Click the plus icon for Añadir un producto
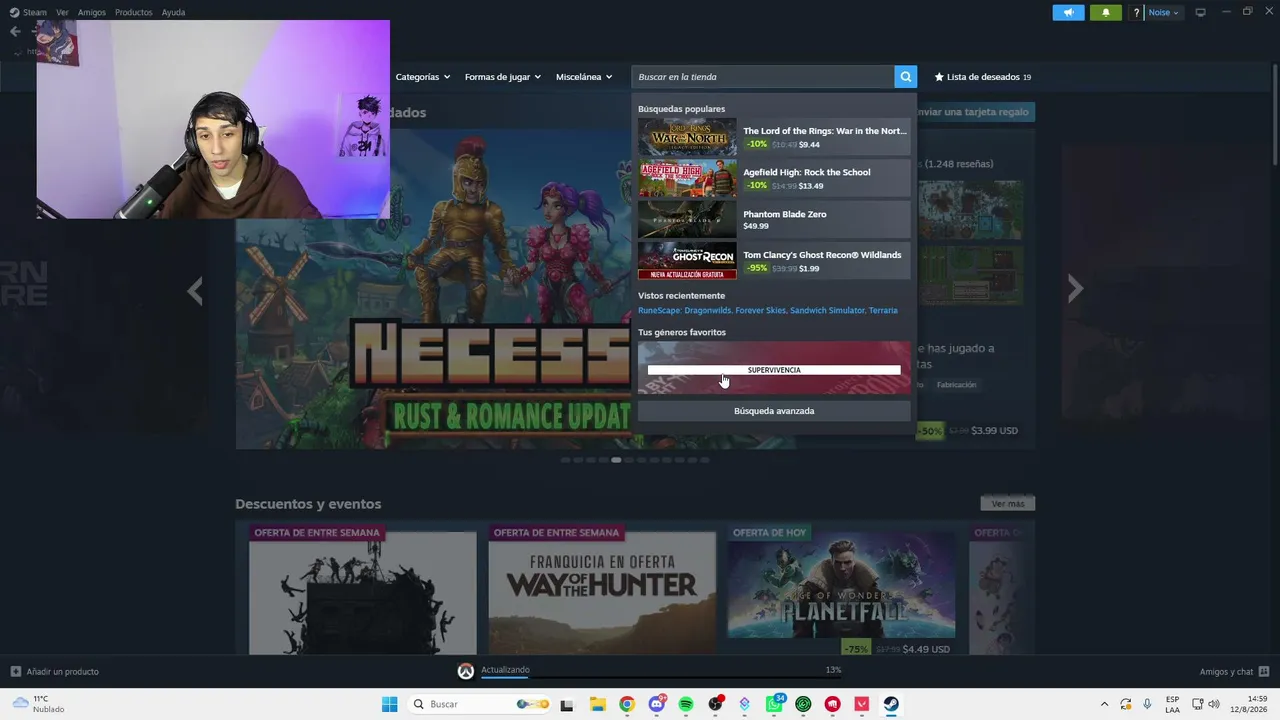Screen dimensions: 1280x720 (15, 671)
